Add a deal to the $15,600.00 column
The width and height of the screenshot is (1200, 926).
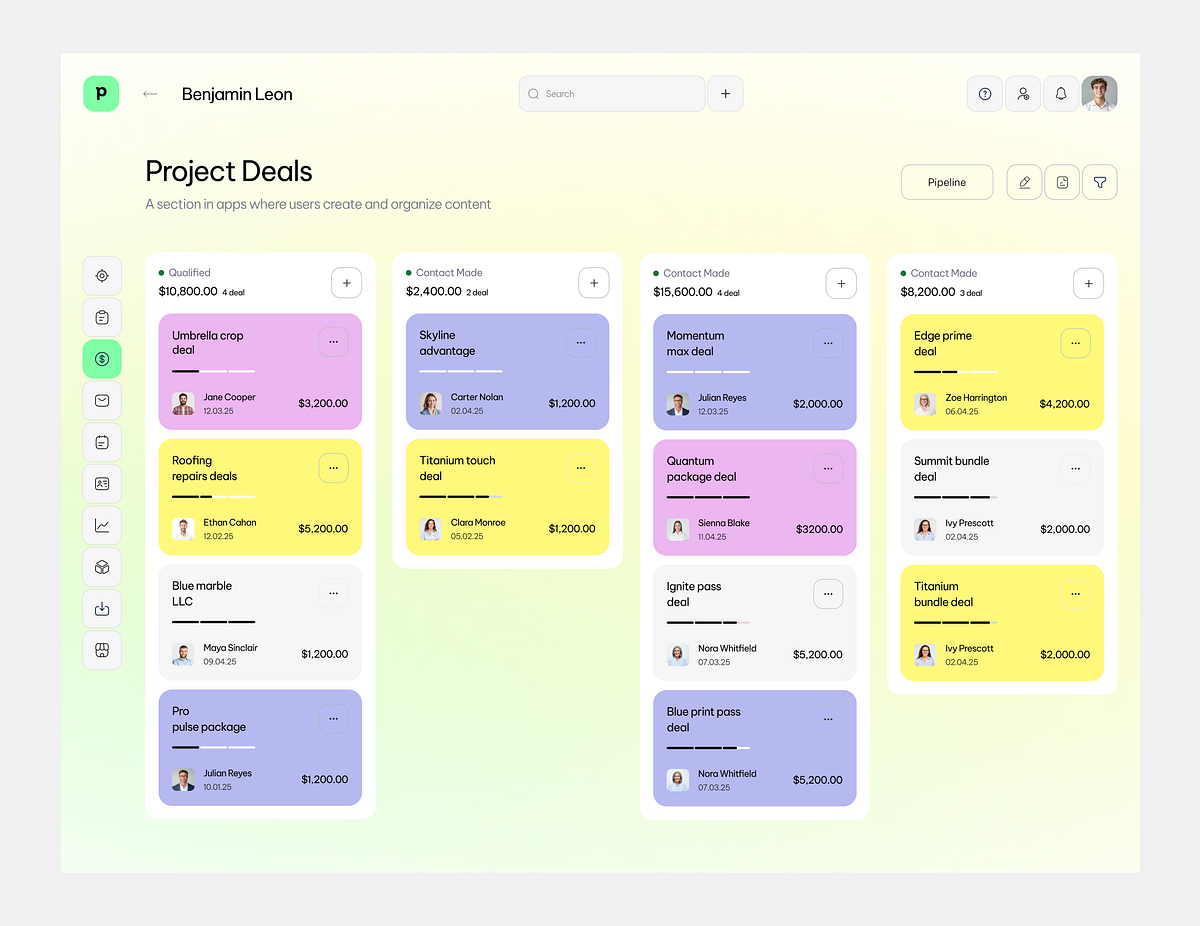pyautogui.click(x=841, y=283)
